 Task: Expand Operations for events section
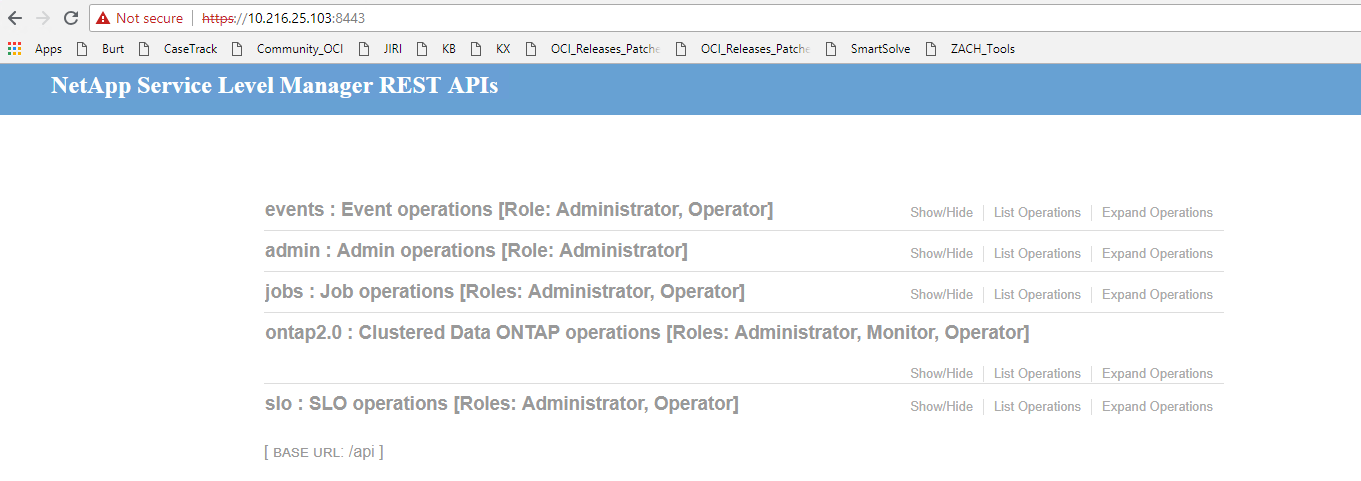click(x=1157, y=212)
